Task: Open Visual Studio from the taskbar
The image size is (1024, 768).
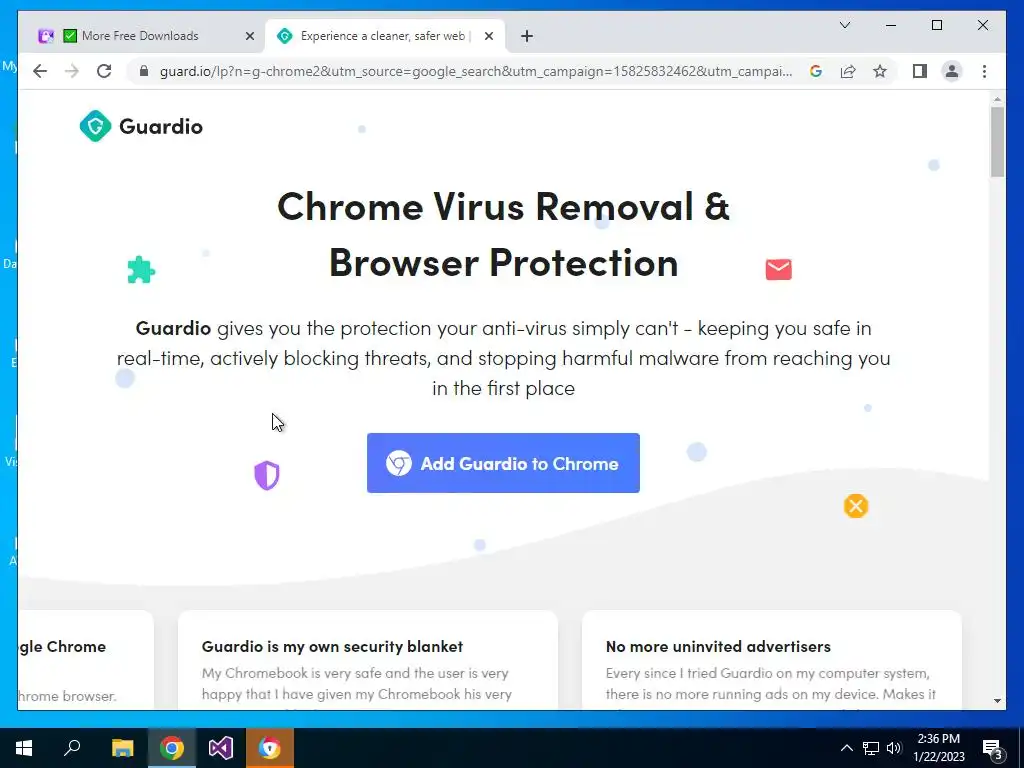Action: (x=221, y=748)
